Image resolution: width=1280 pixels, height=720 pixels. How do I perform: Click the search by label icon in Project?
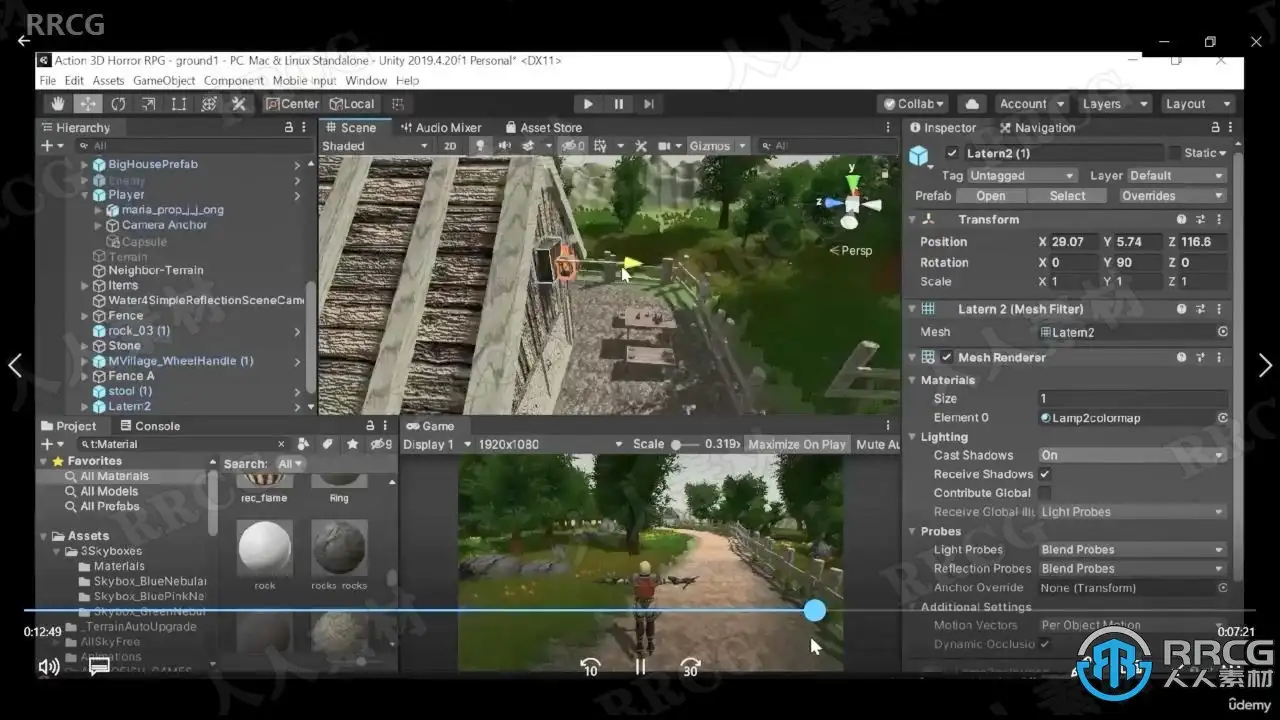(x=327, y=444)
